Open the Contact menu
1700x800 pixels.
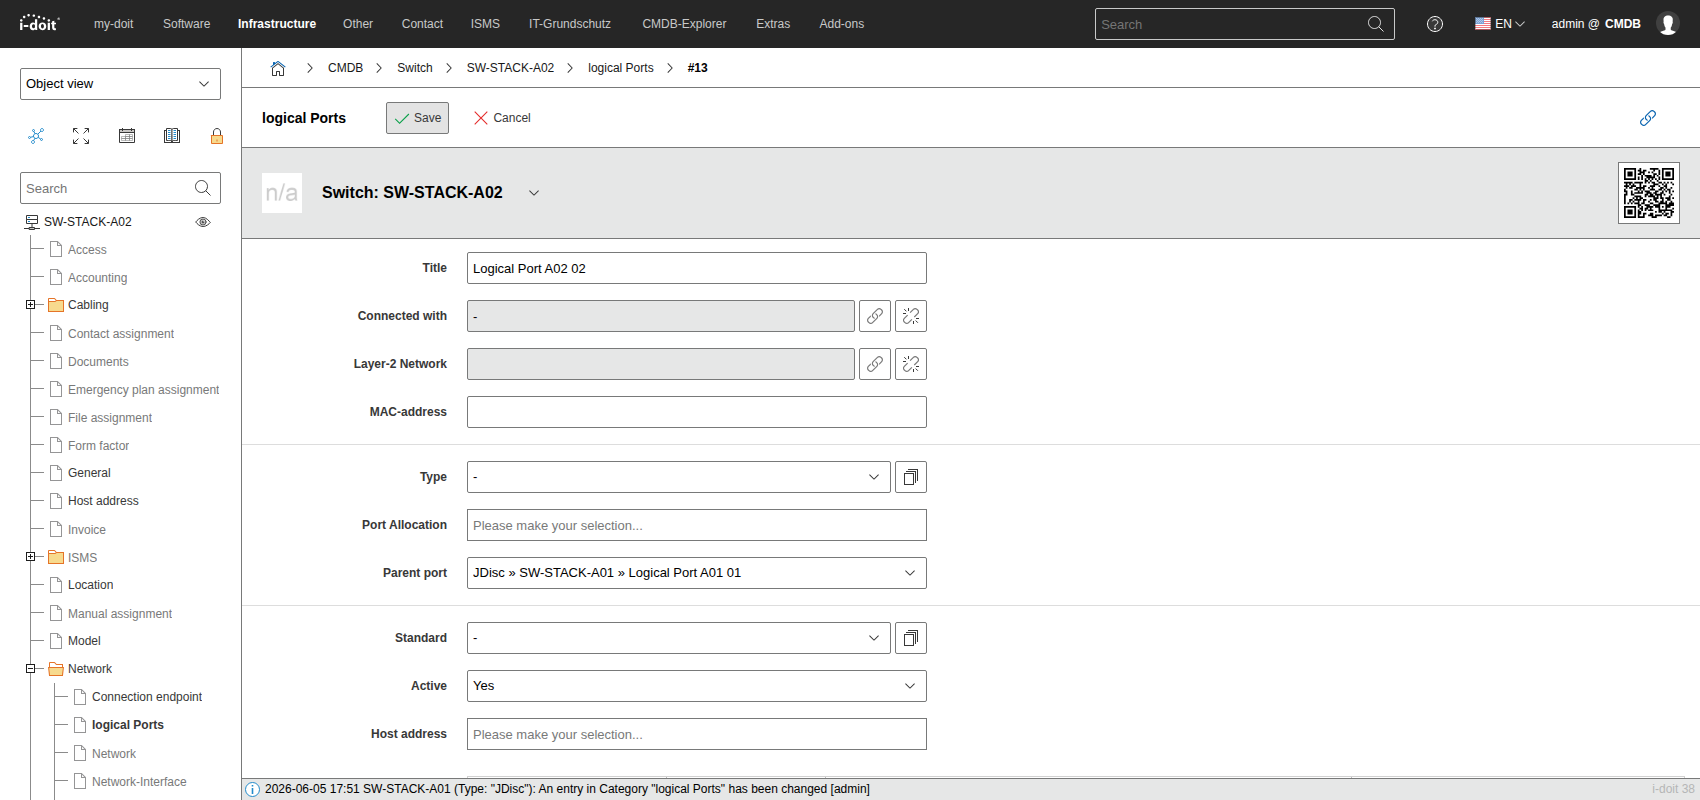(x=422, y=24)
